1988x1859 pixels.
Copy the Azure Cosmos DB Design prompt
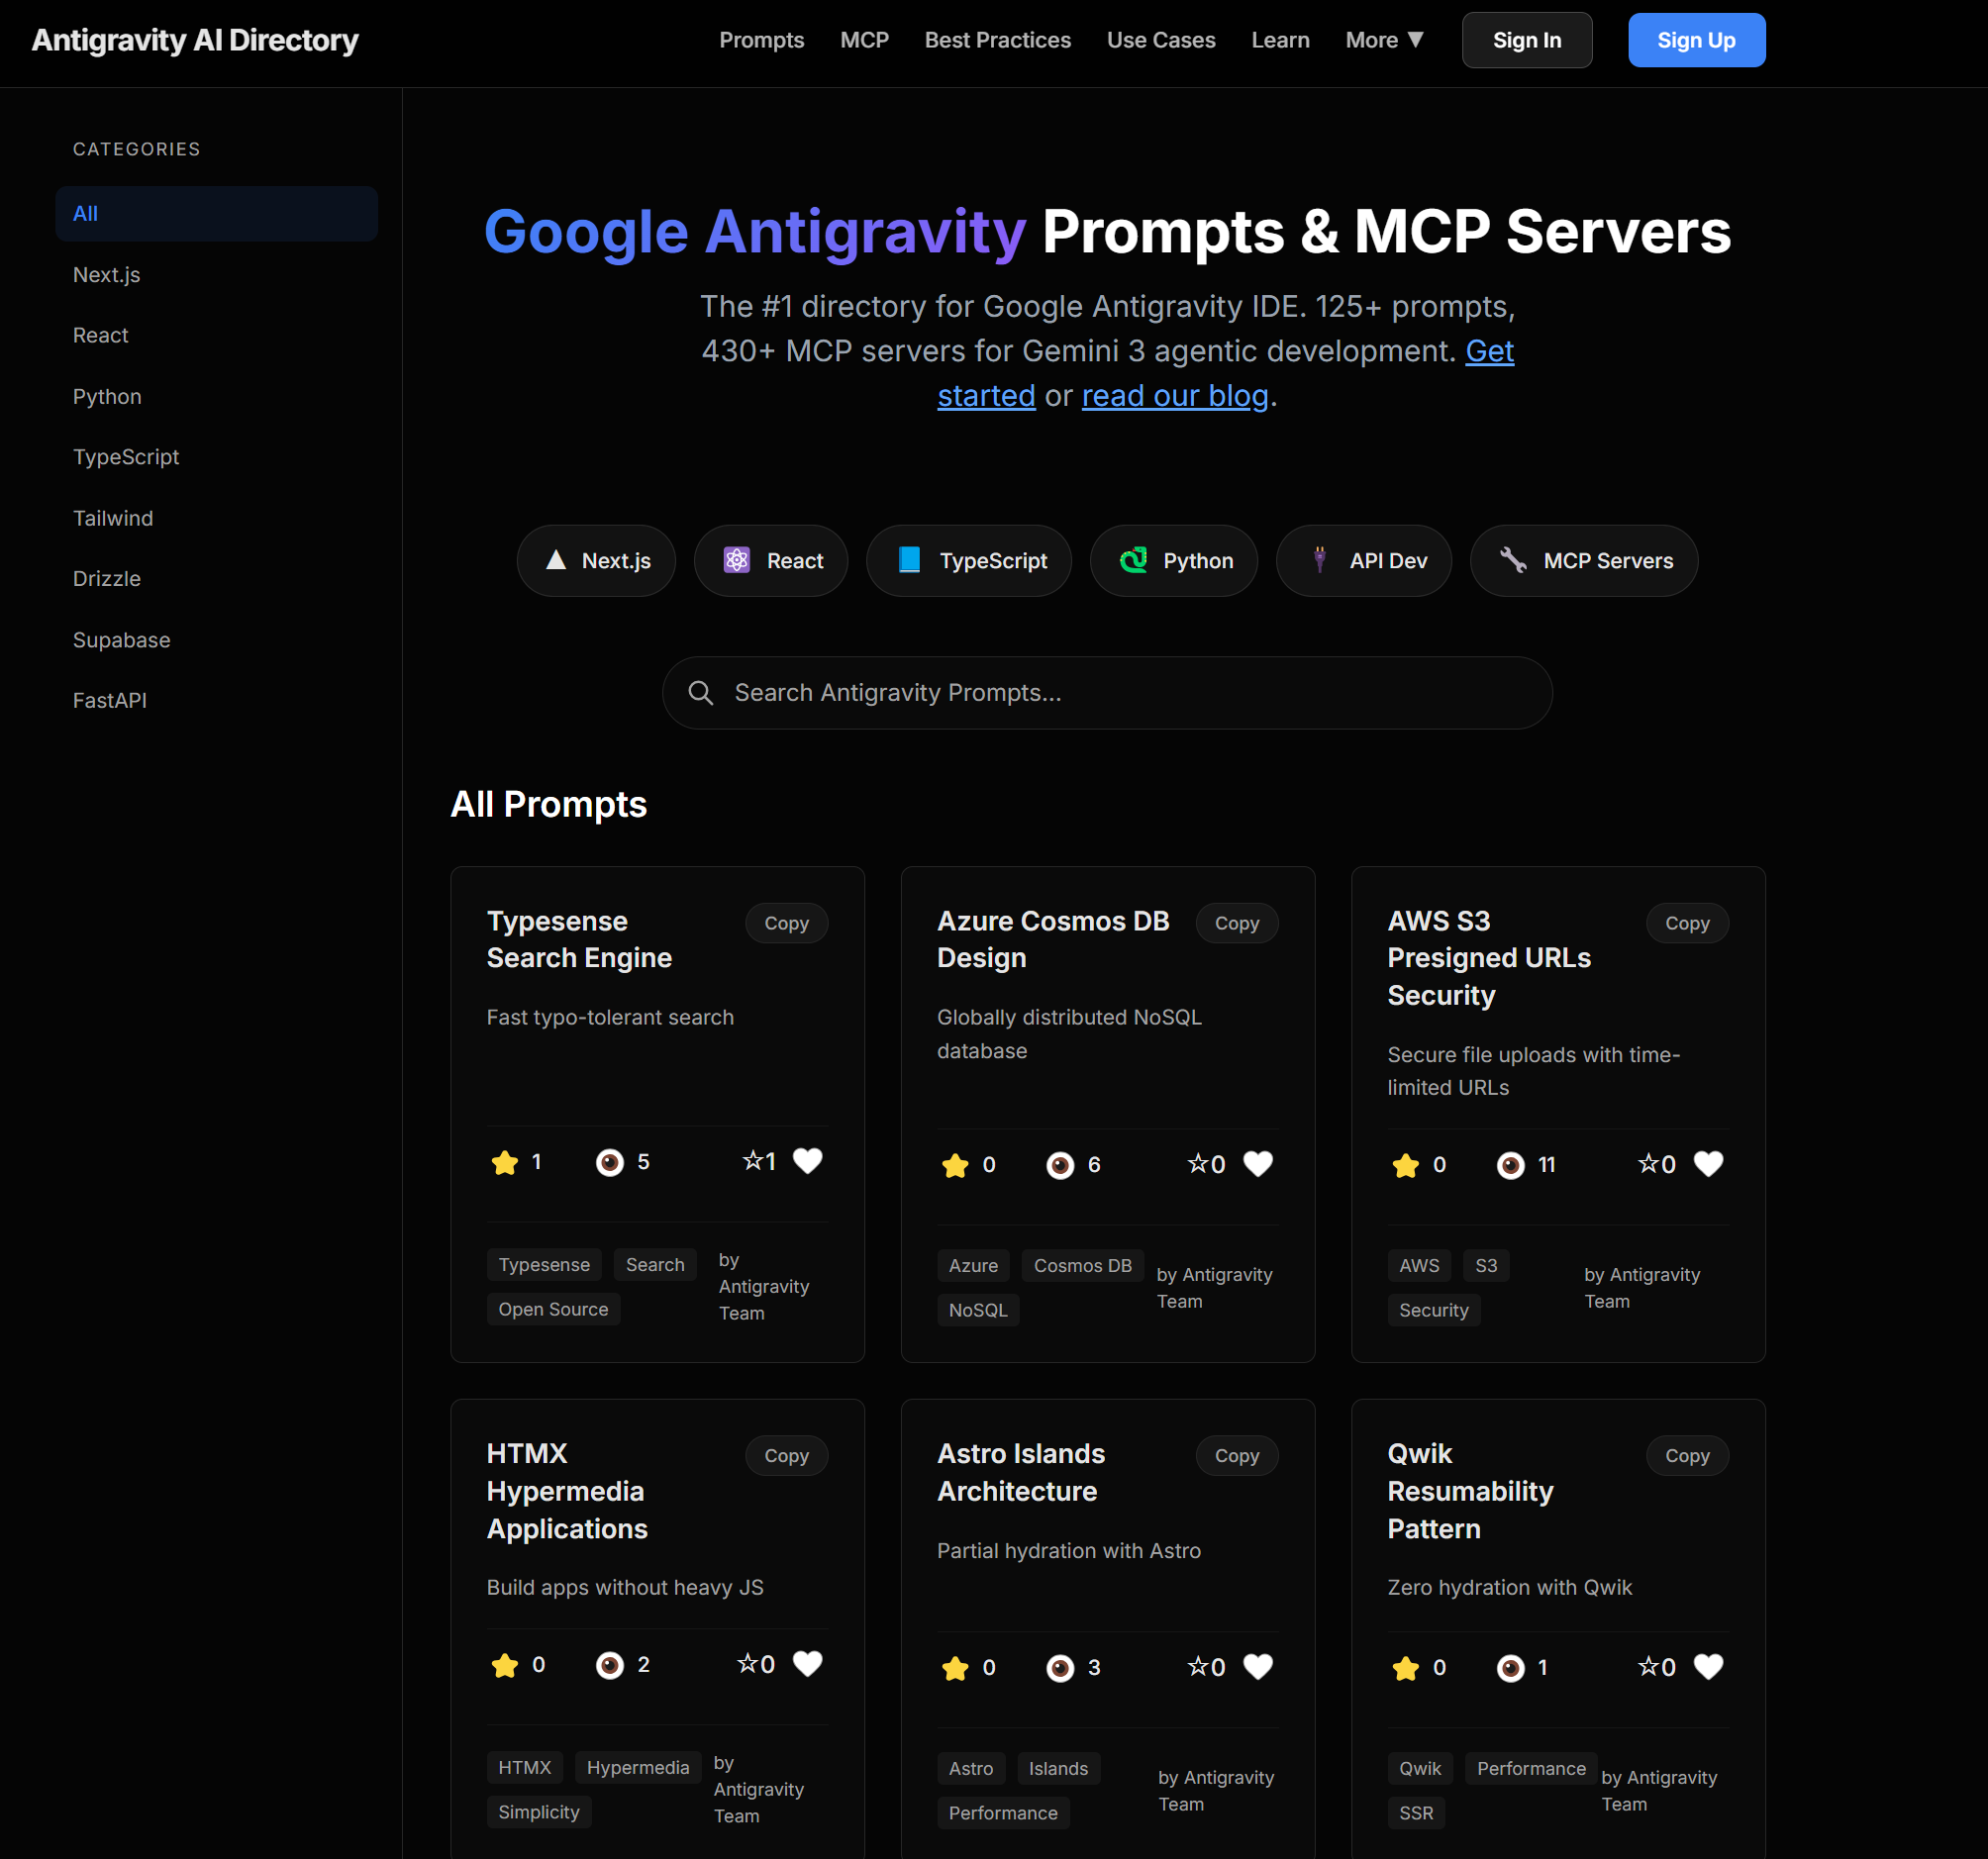point(1236,923)
